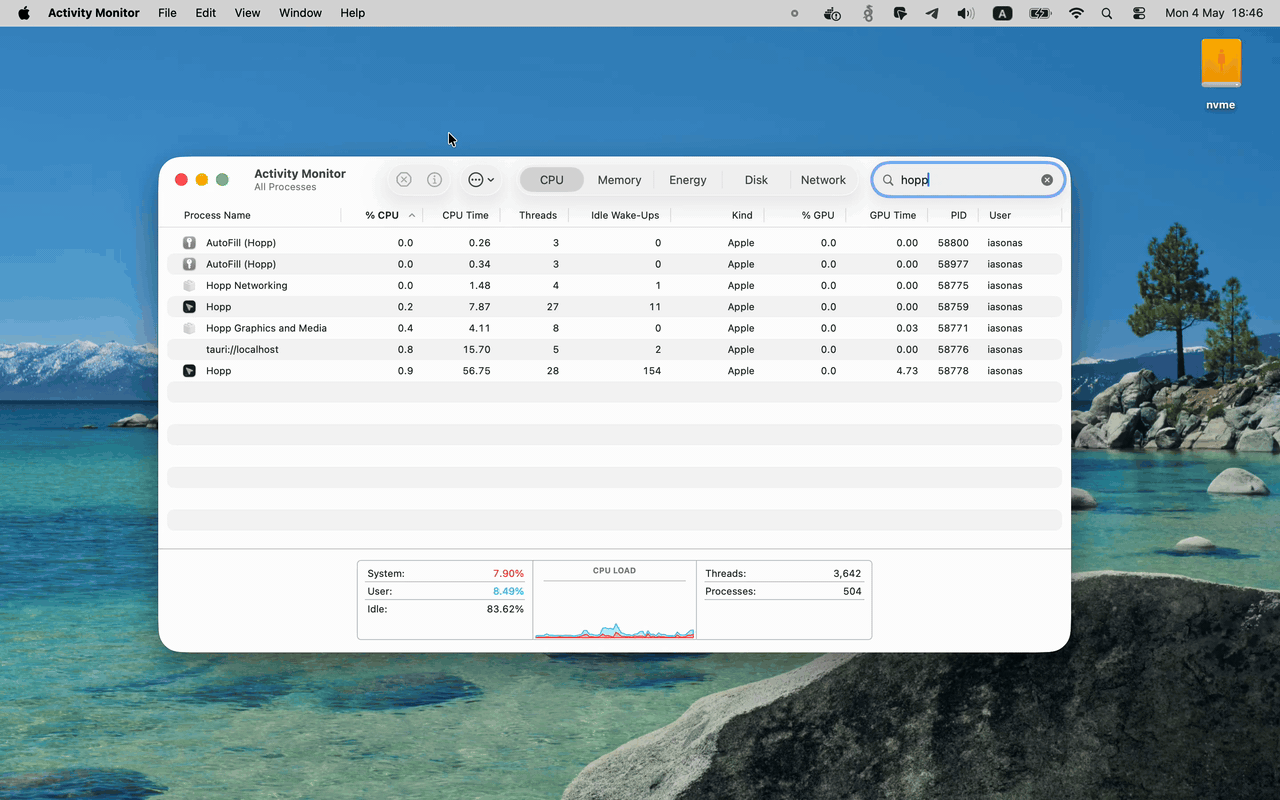Switch to the Energy tab
Image resolution: width=1280 pixels, height=800 pixels.
688,180
